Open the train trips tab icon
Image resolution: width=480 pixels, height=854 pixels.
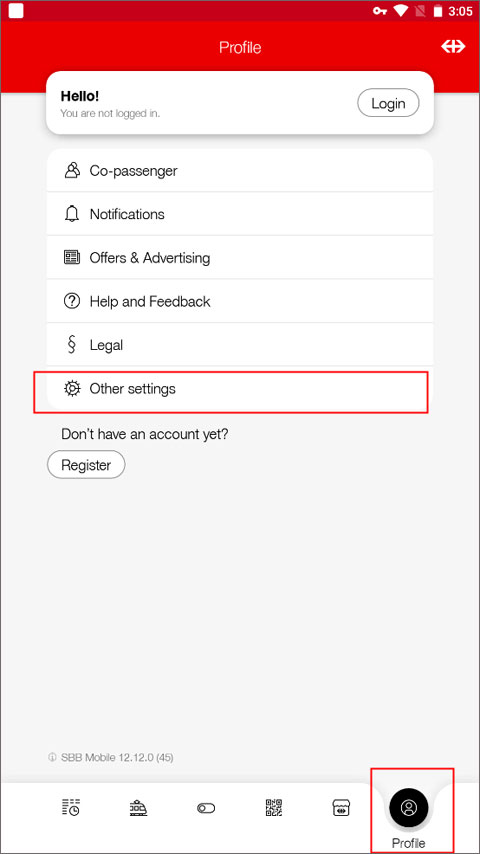coord(138,808)
